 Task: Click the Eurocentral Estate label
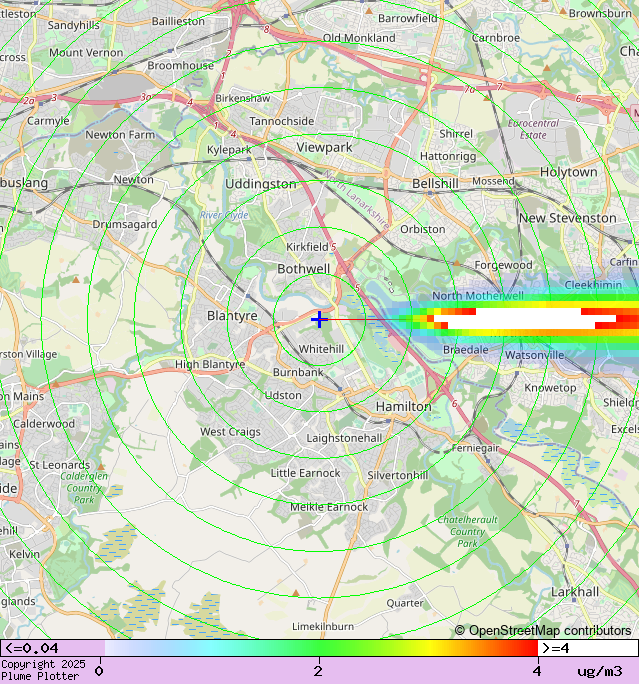(x=533, y=129)
